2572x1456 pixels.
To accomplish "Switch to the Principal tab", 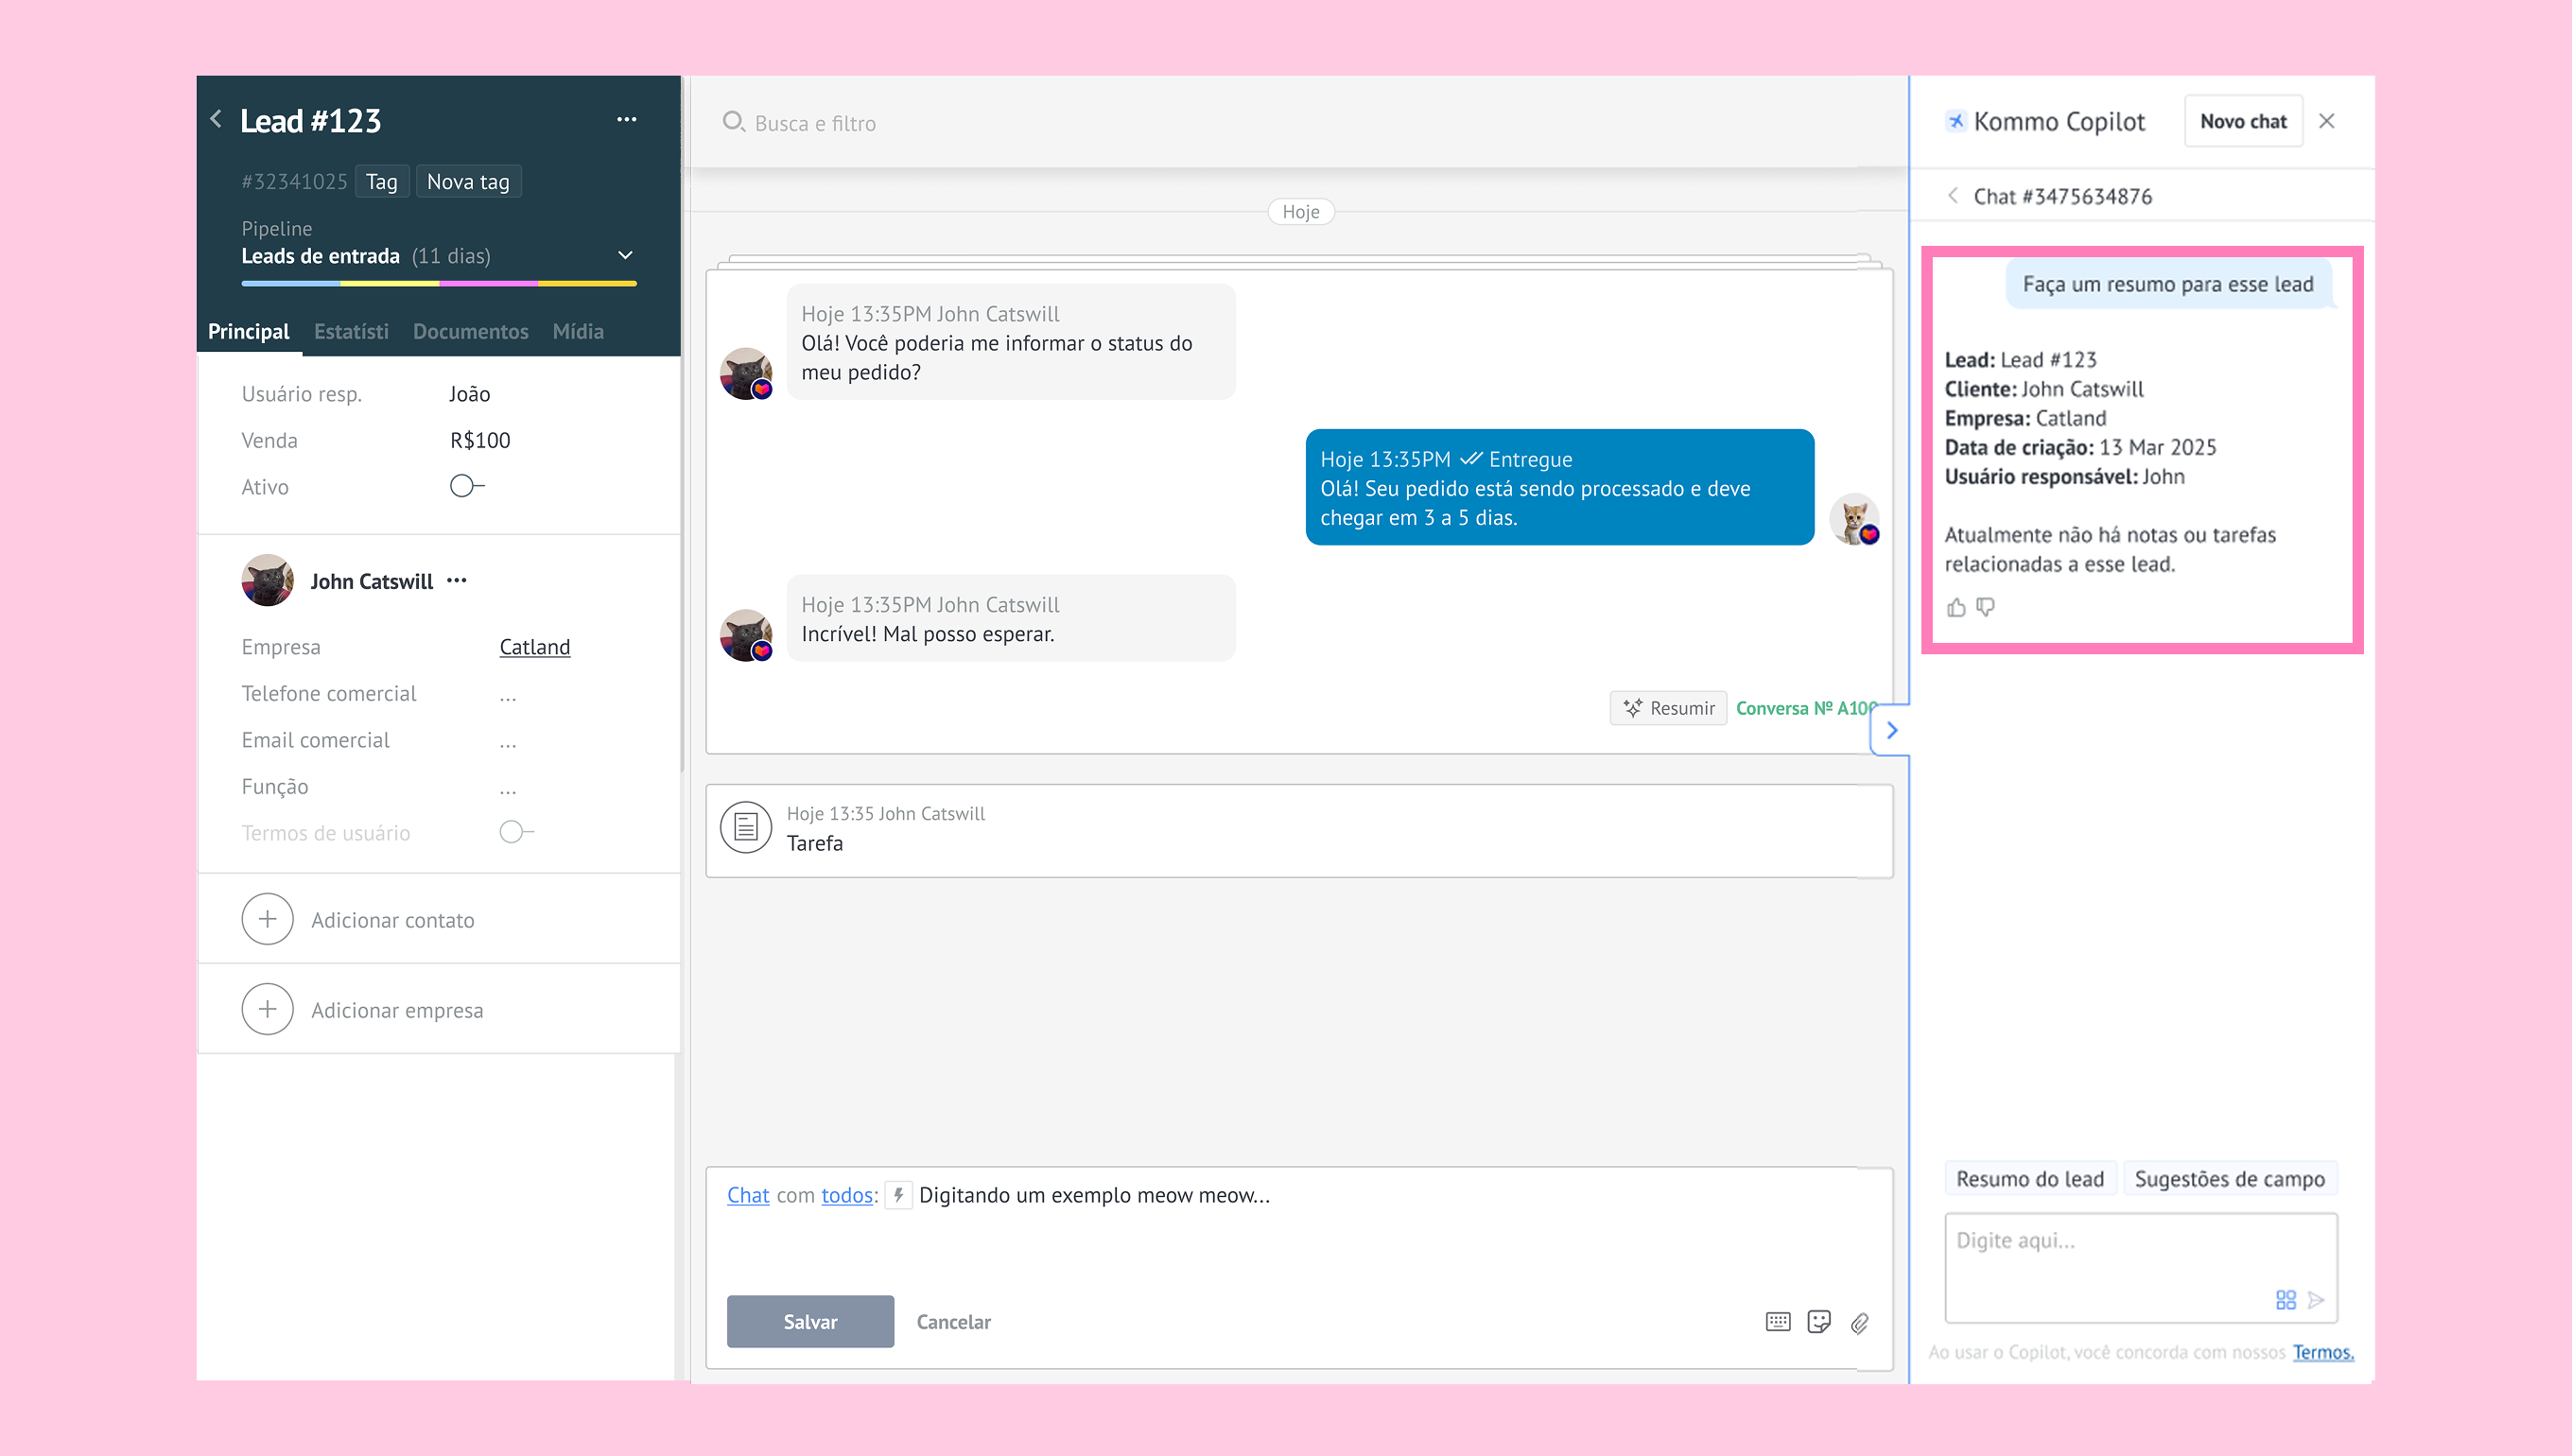I will 248,331.
